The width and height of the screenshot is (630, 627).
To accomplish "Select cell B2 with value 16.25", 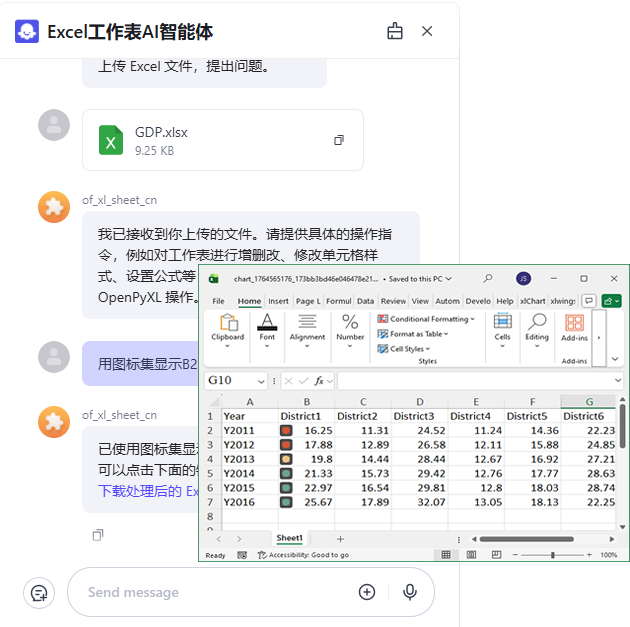I will click(x=306, y=431).
